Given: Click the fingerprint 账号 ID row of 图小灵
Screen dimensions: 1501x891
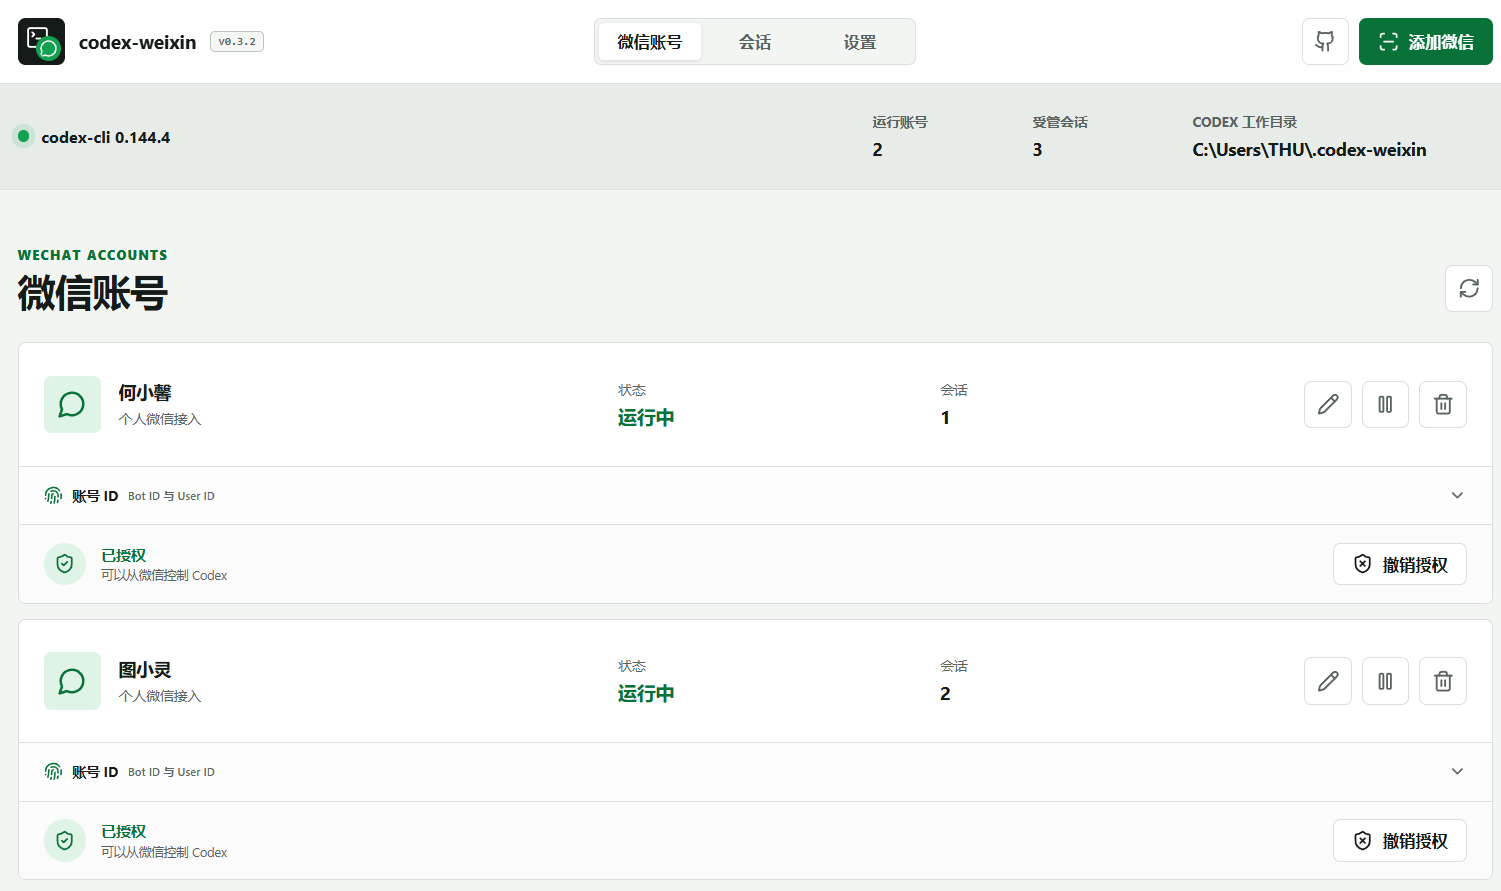Looking at the screenshot, I should (x=755, y=772).
